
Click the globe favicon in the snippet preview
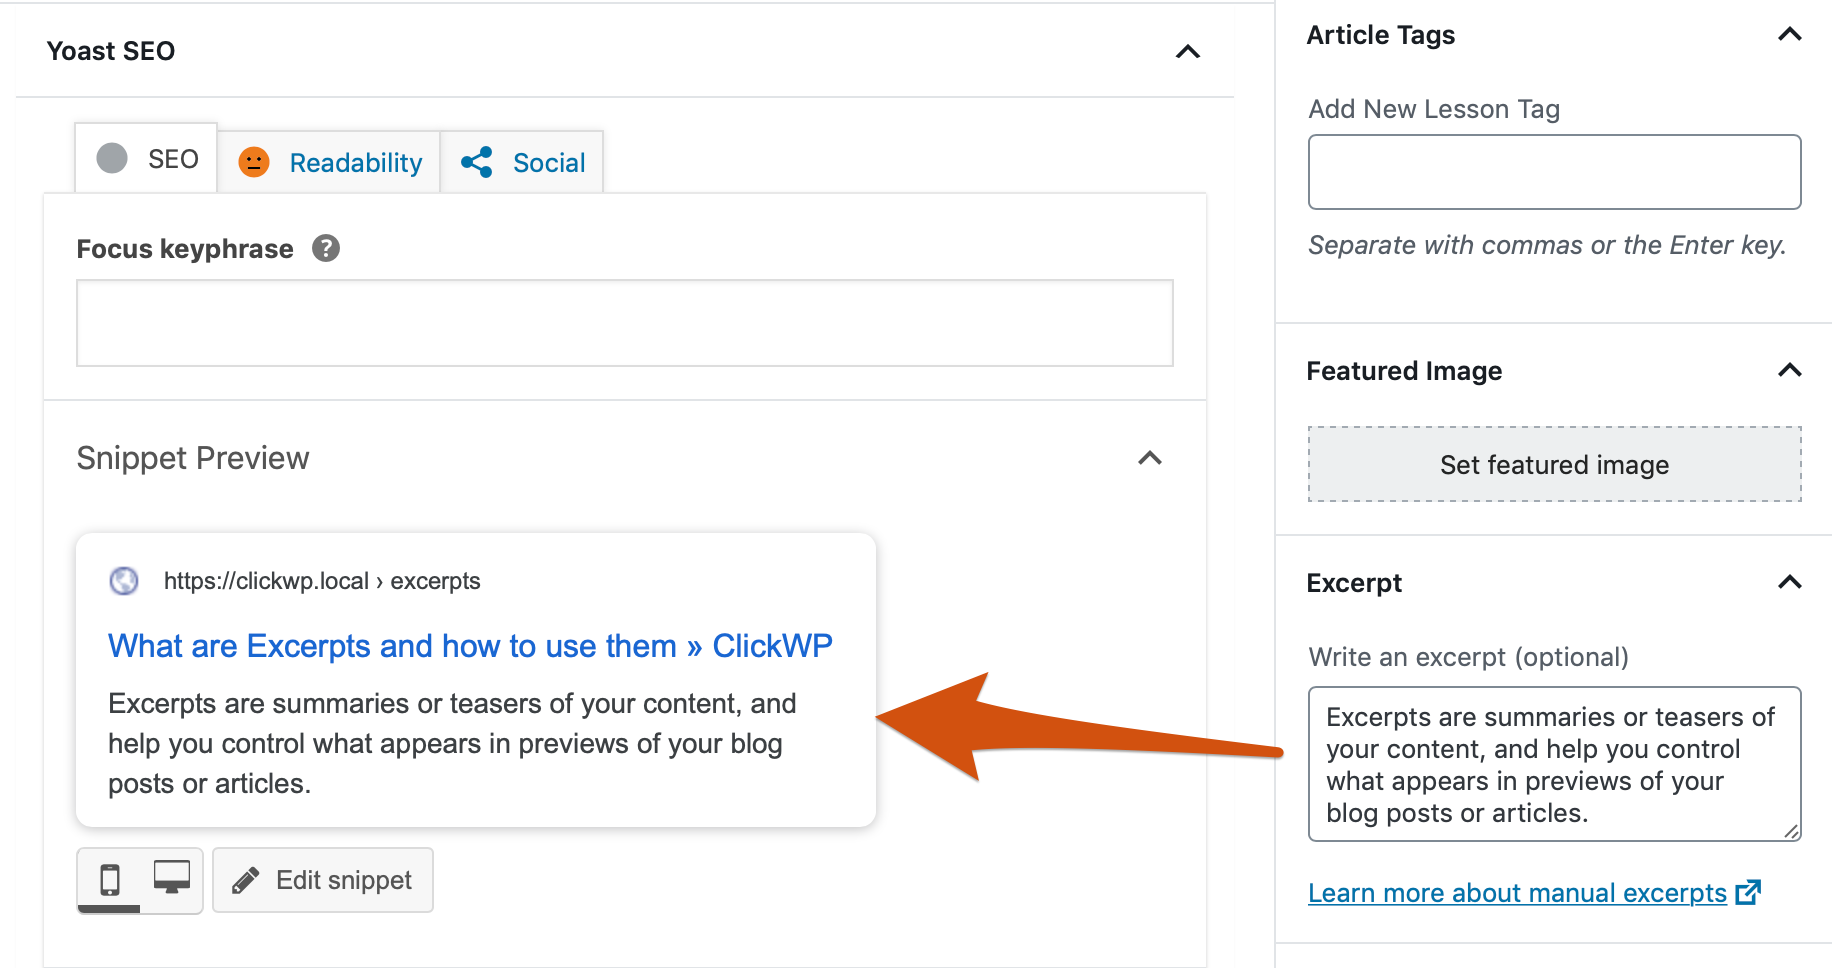pyautogui.click(x=123, y=580)
